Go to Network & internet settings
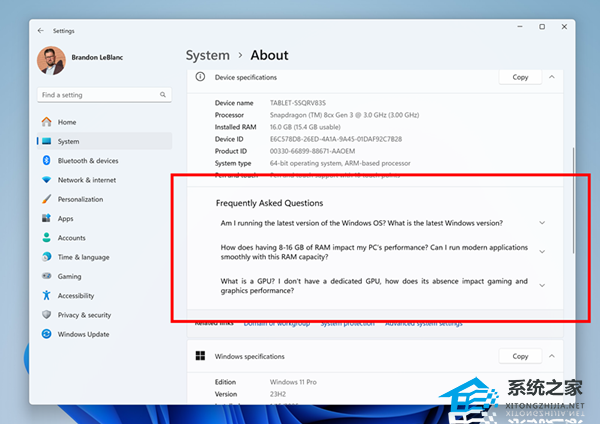 (x=104, y=180)
